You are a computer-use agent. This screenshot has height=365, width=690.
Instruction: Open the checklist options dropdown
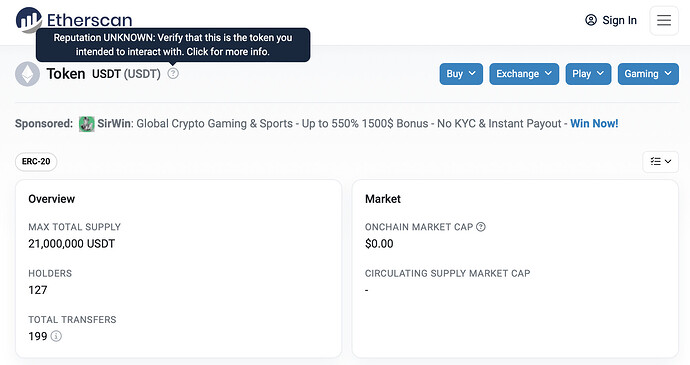tap(661, 162)
